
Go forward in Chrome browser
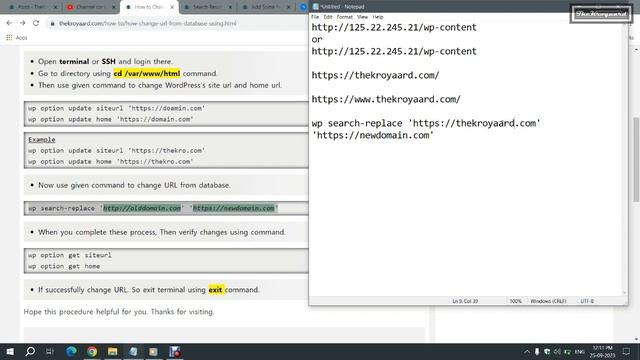[22, 23]
